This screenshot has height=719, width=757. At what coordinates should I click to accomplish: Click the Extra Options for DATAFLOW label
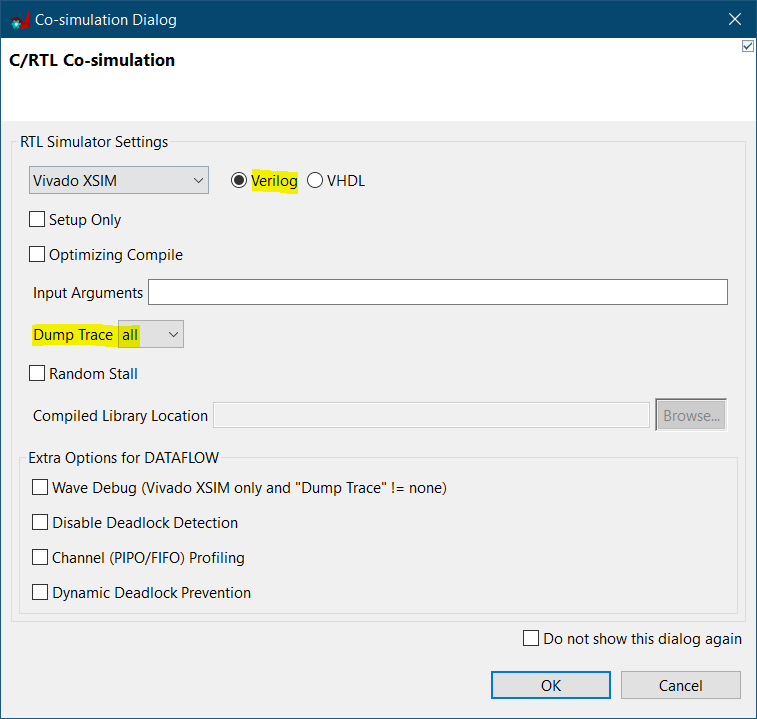click(124, 458)
